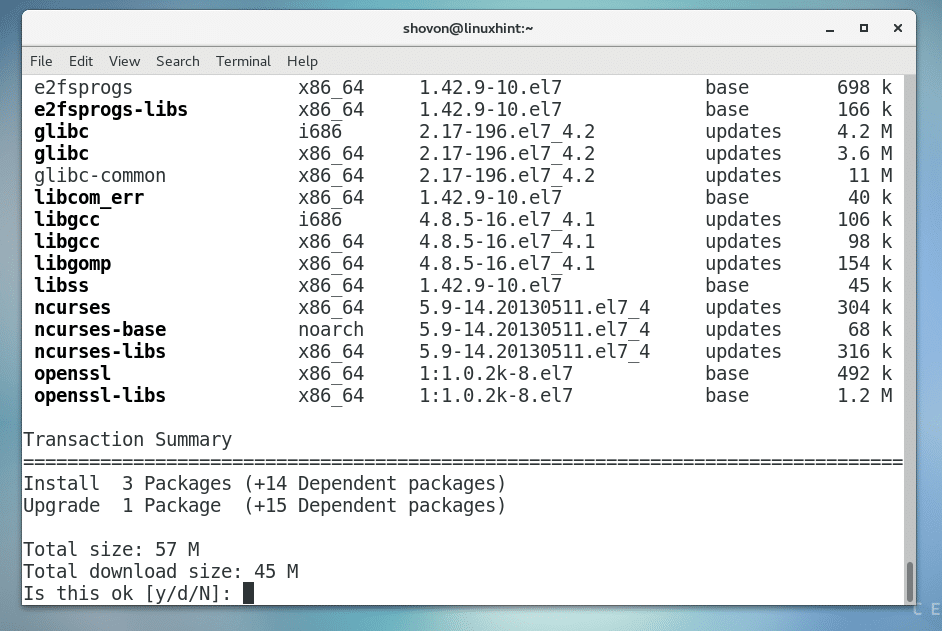
Task: Click version 4.8.5-16.el7_4.1 of libgomp
Action: (x=507, y=264)
